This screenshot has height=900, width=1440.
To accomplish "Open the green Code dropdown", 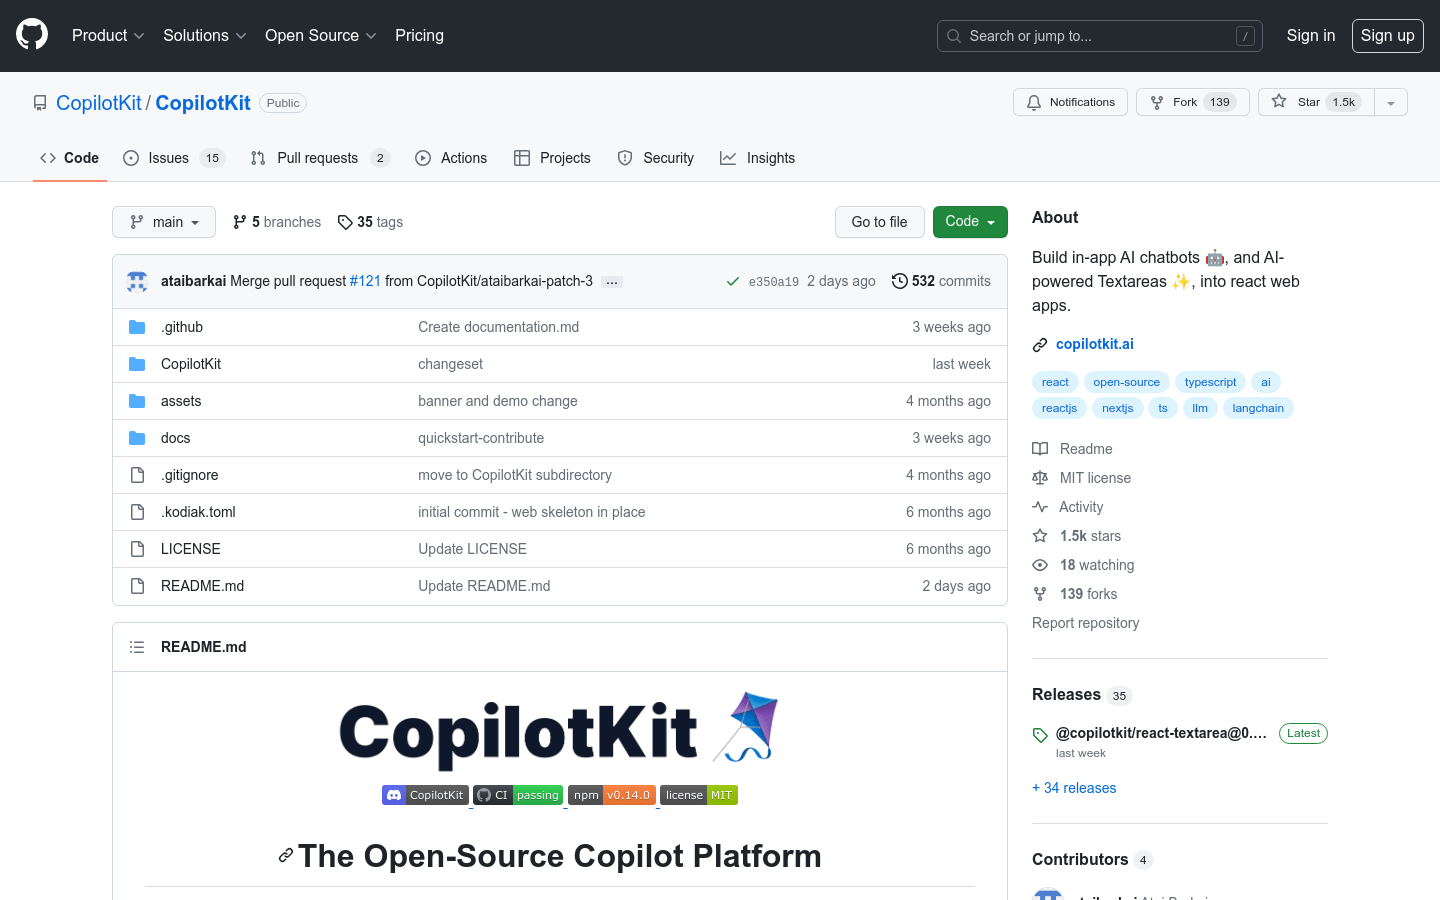I will pos(969,222).
